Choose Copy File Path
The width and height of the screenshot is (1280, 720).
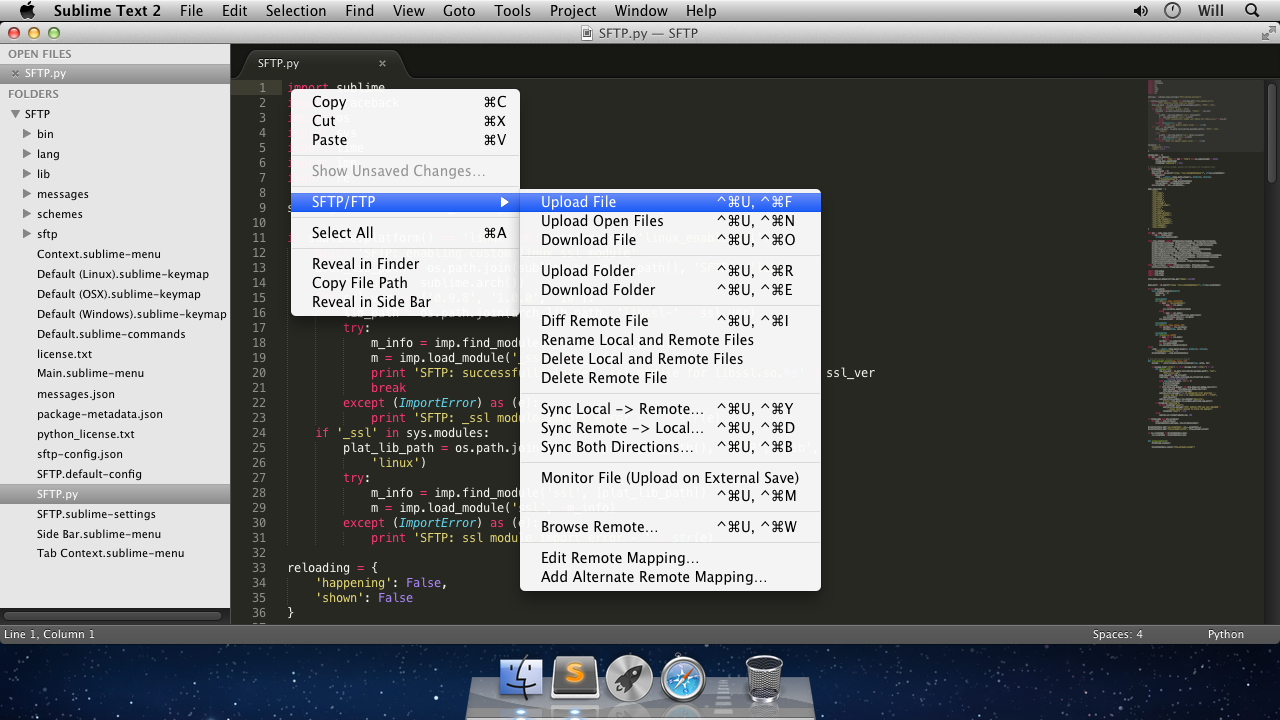coord(405,283)
